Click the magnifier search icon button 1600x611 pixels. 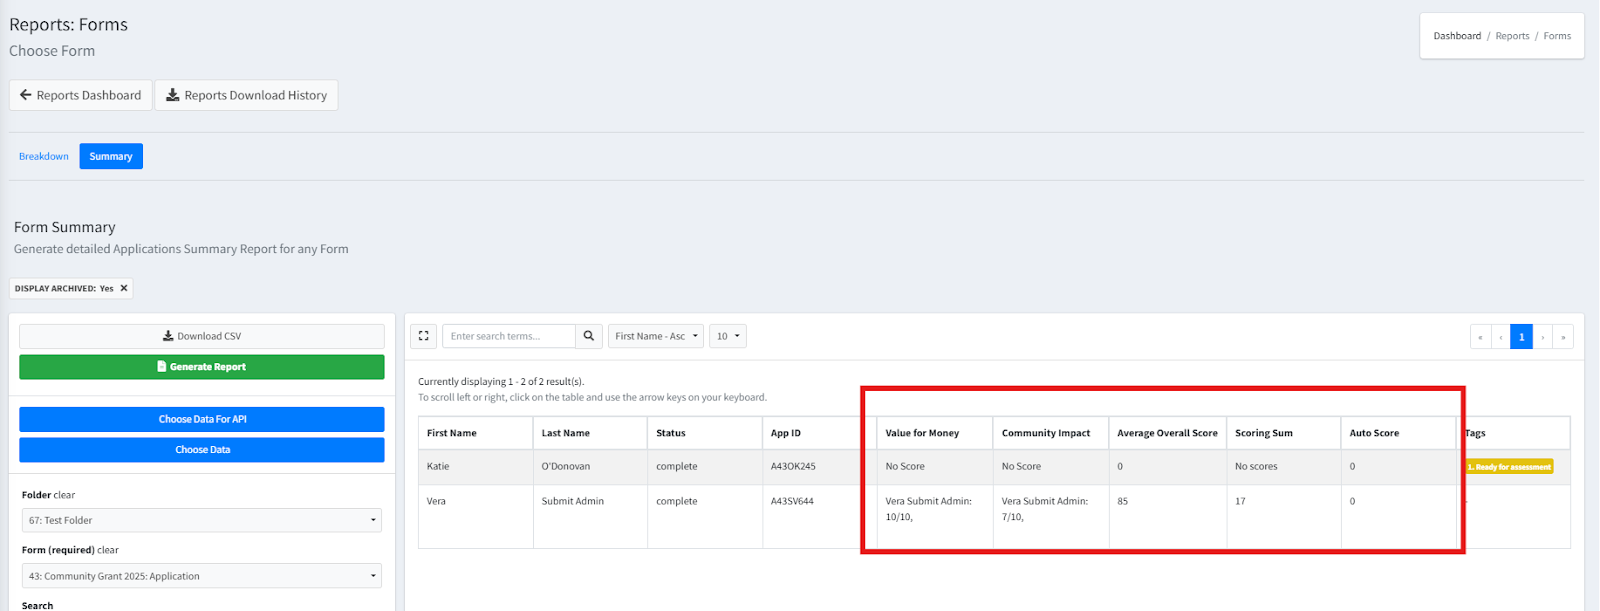pos(589,336)
